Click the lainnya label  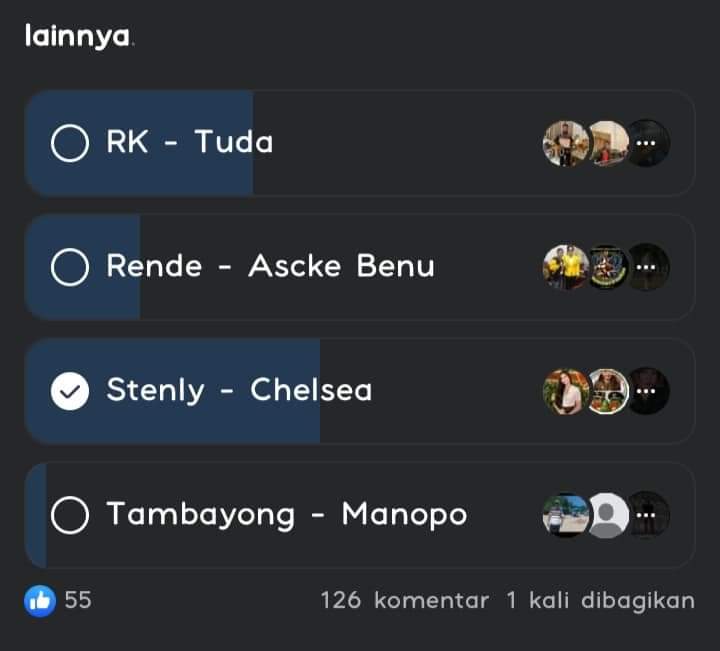pyautogui.click(x=78, y=36)
